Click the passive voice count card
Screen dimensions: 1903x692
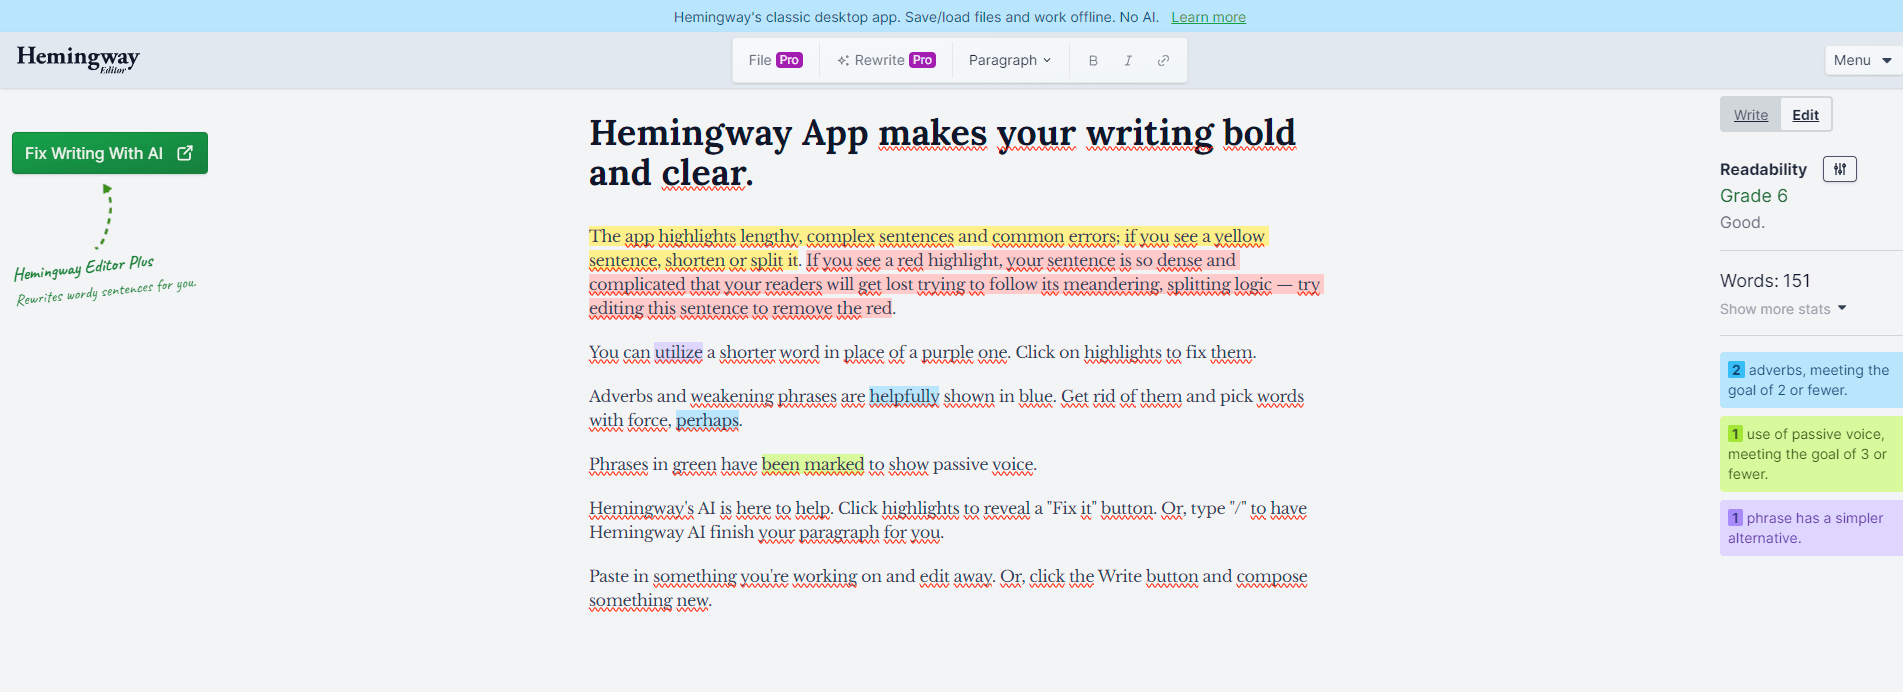1811,454
